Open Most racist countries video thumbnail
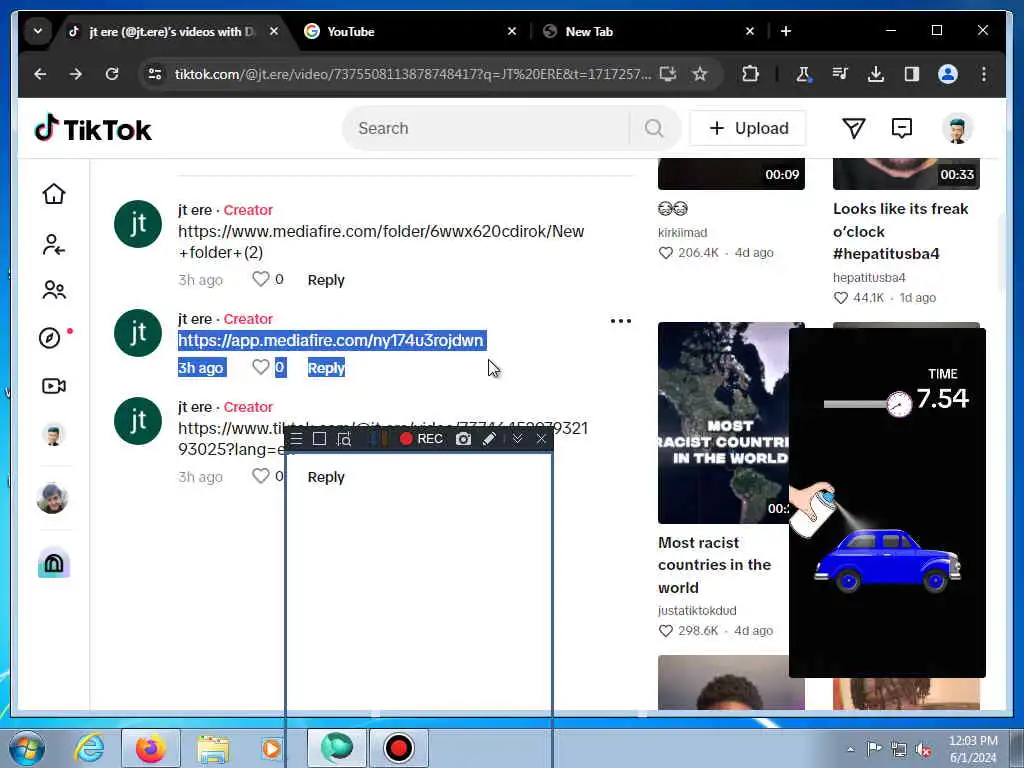Viewport: 1024px width, 768px height. [724, 423]
